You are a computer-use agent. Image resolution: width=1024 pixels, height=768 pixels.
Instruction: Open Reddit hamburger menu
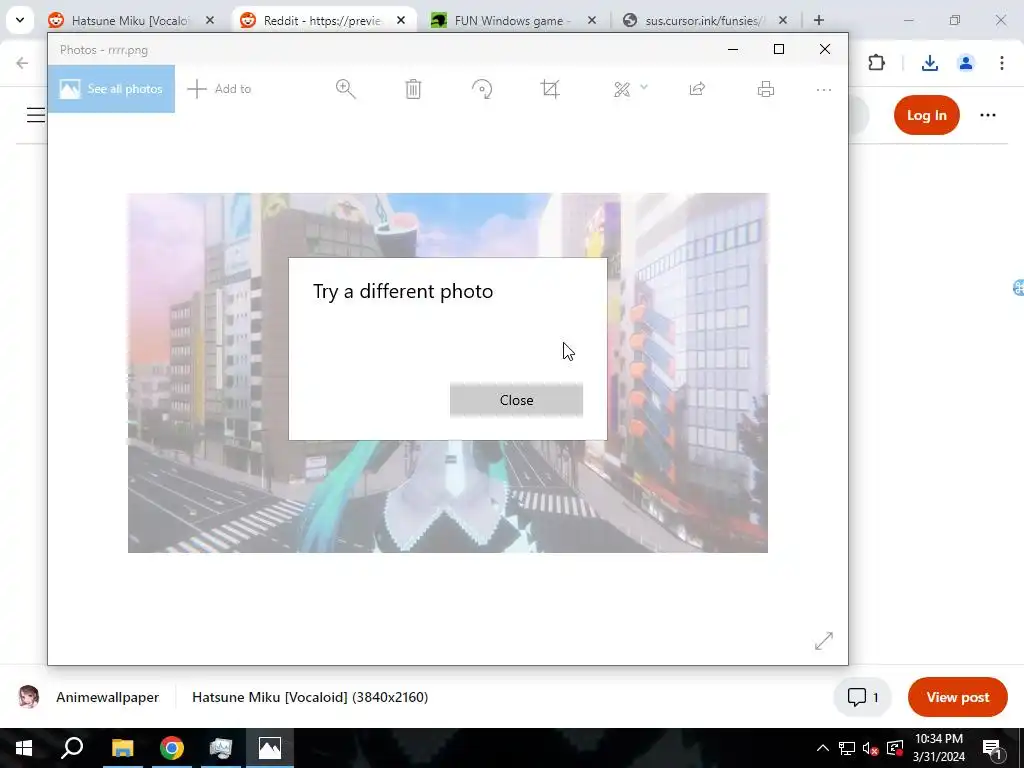(35, 115)
